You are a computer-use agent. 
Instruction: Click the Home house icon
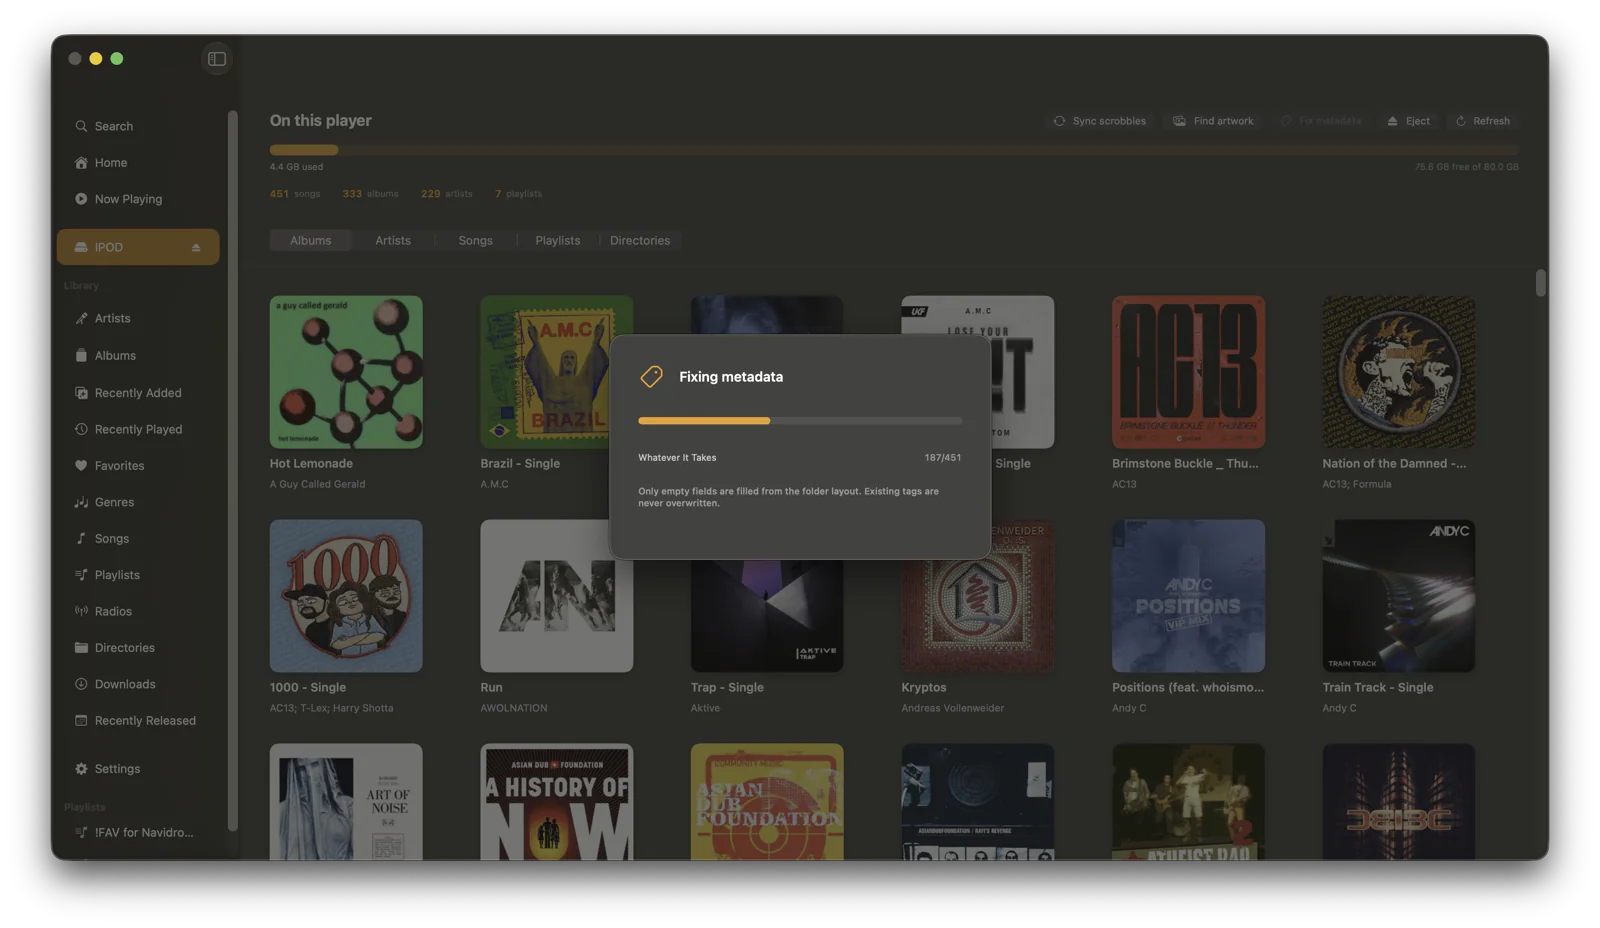click(x=81, y=163)
